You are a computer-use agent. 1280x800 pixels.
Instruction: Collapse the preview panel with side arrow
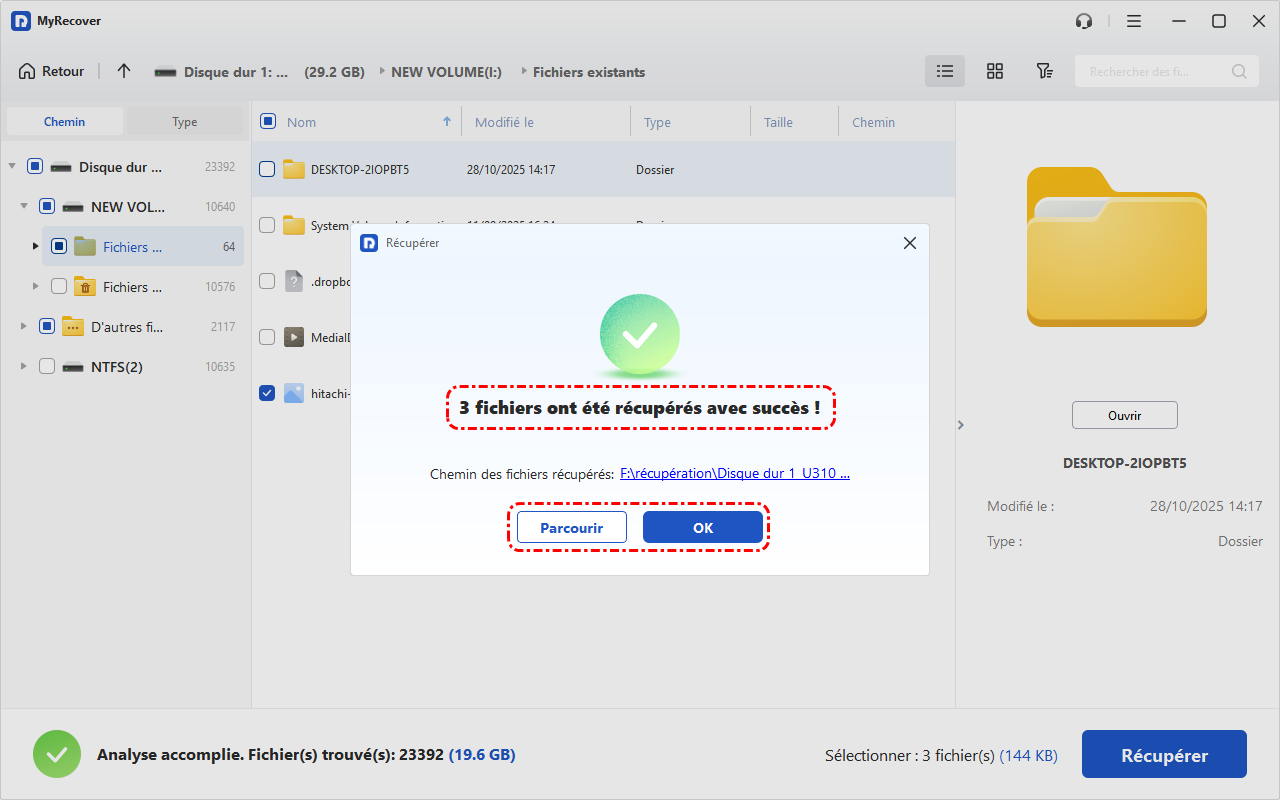coord(961,425)
